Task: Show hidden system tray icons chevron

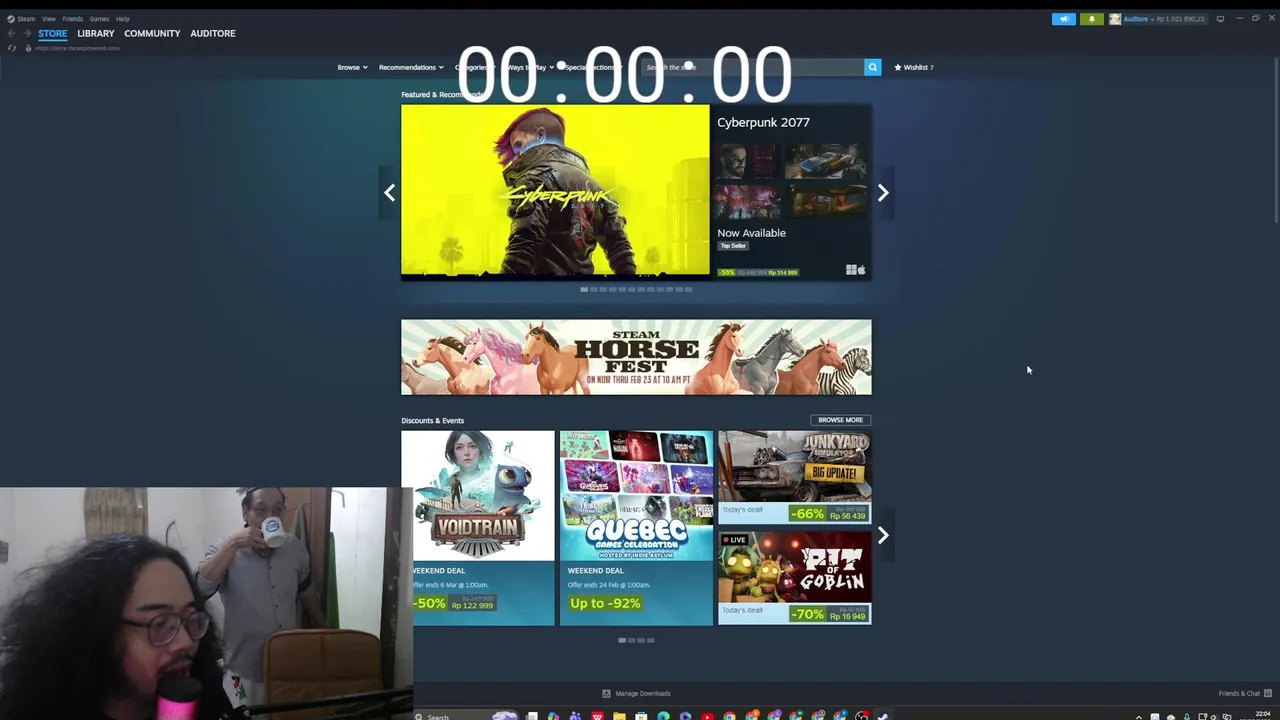Action: pyautogui.click(x=1138, y=716)
